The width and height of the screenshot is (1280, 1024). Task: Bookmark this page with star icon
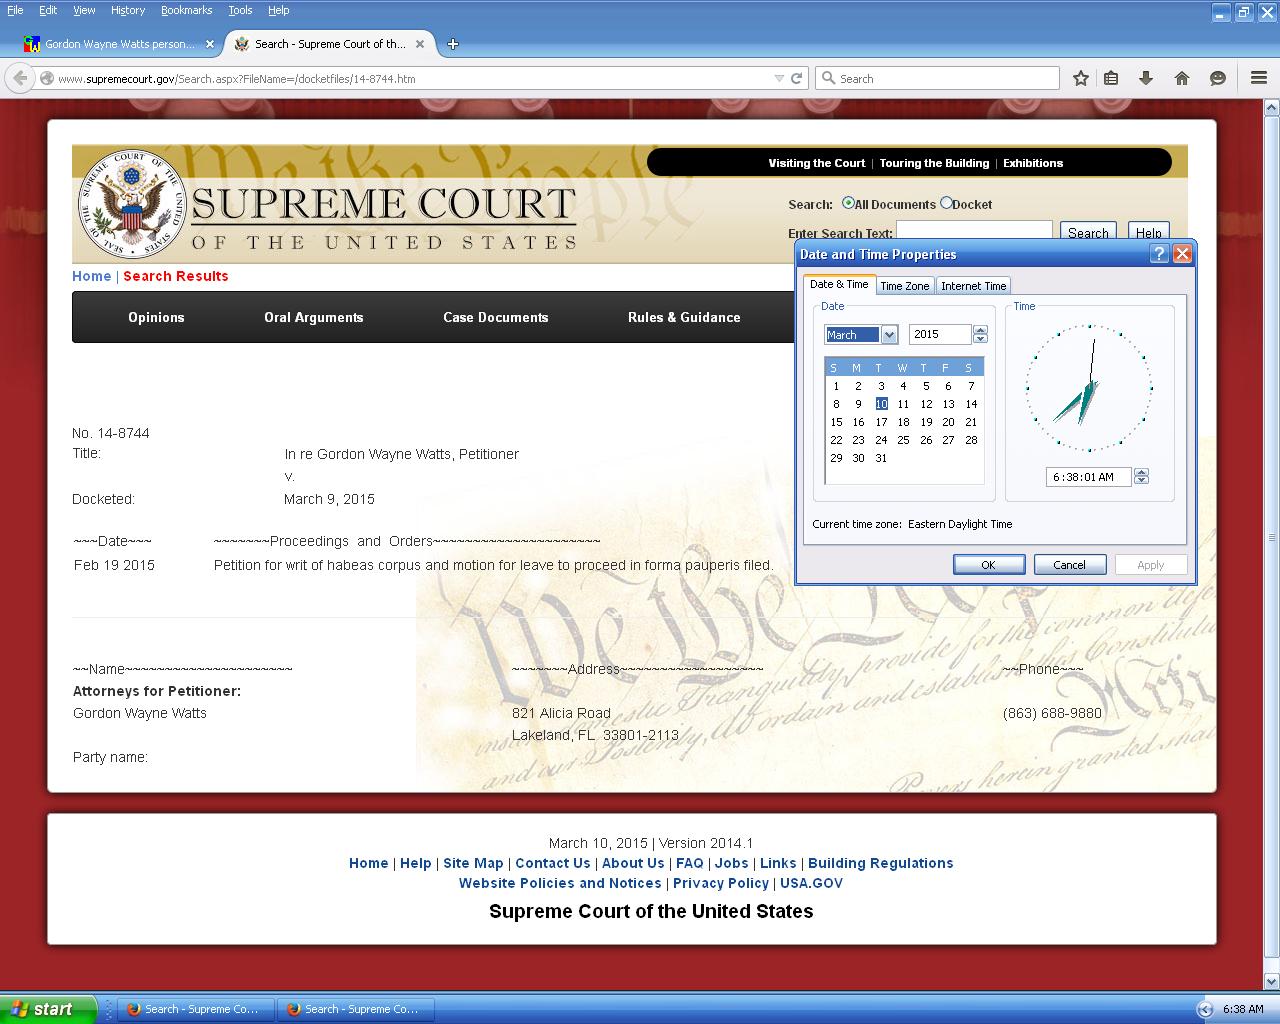[1081, 78]
